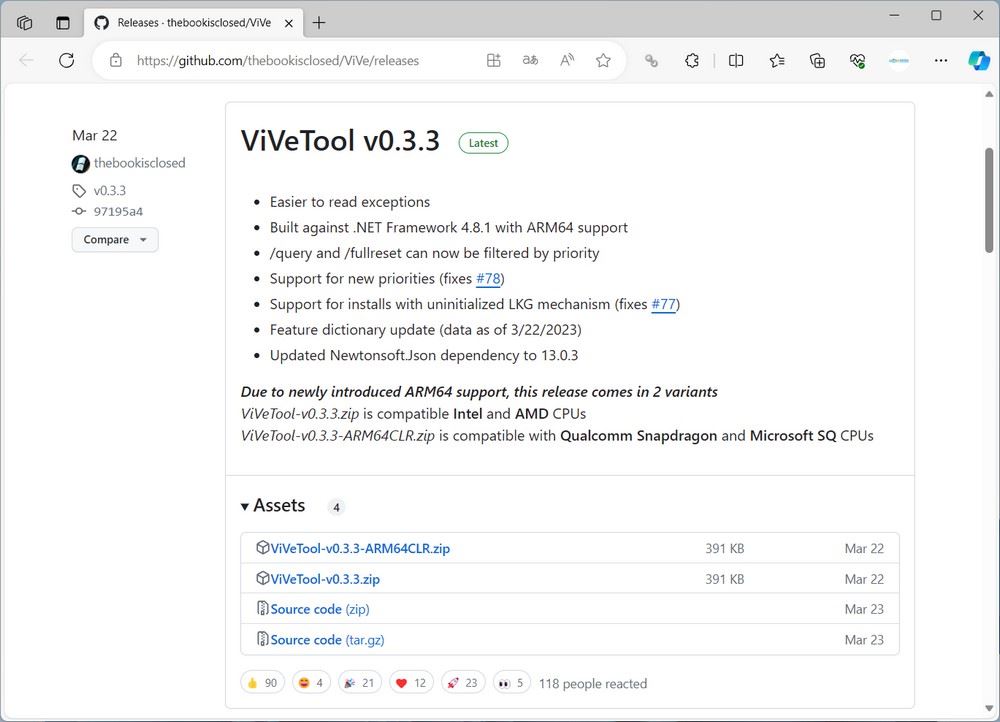
Task: Expand the Compare dropdown
Action: (x=115, y=240)
